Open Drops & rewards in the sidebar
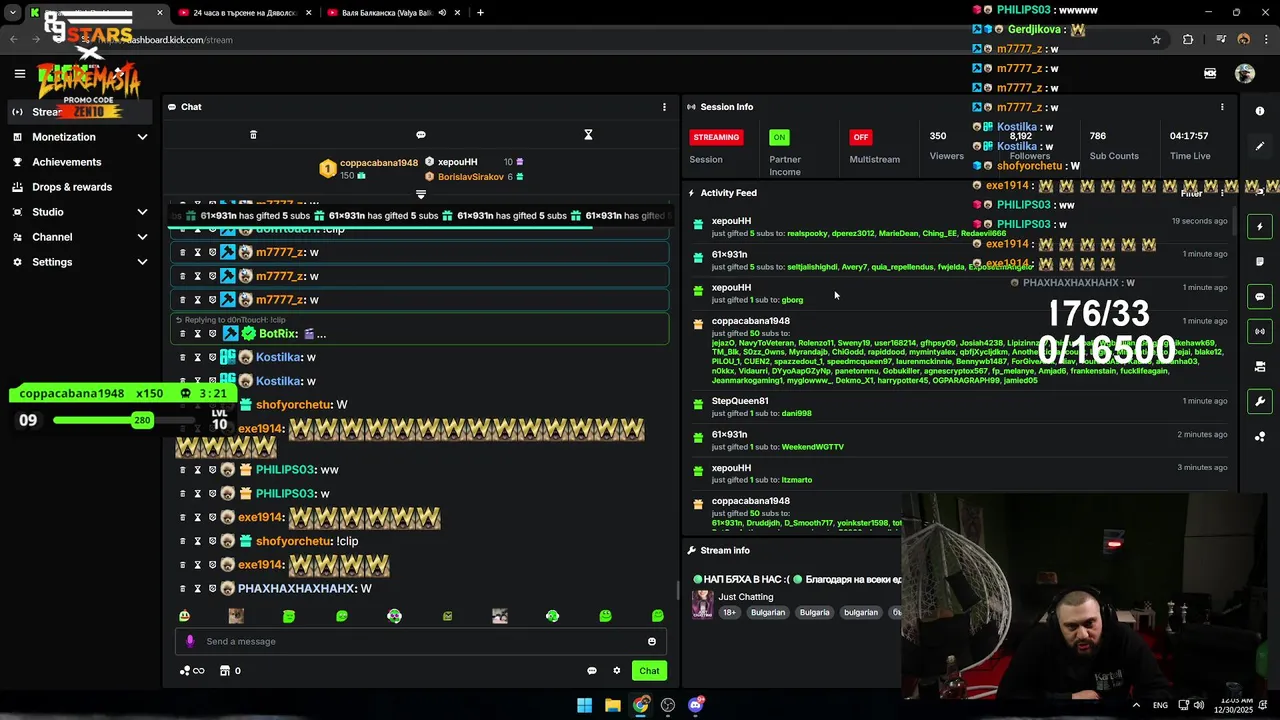The width and height of the screenshot is (1280, 720). 72,187
